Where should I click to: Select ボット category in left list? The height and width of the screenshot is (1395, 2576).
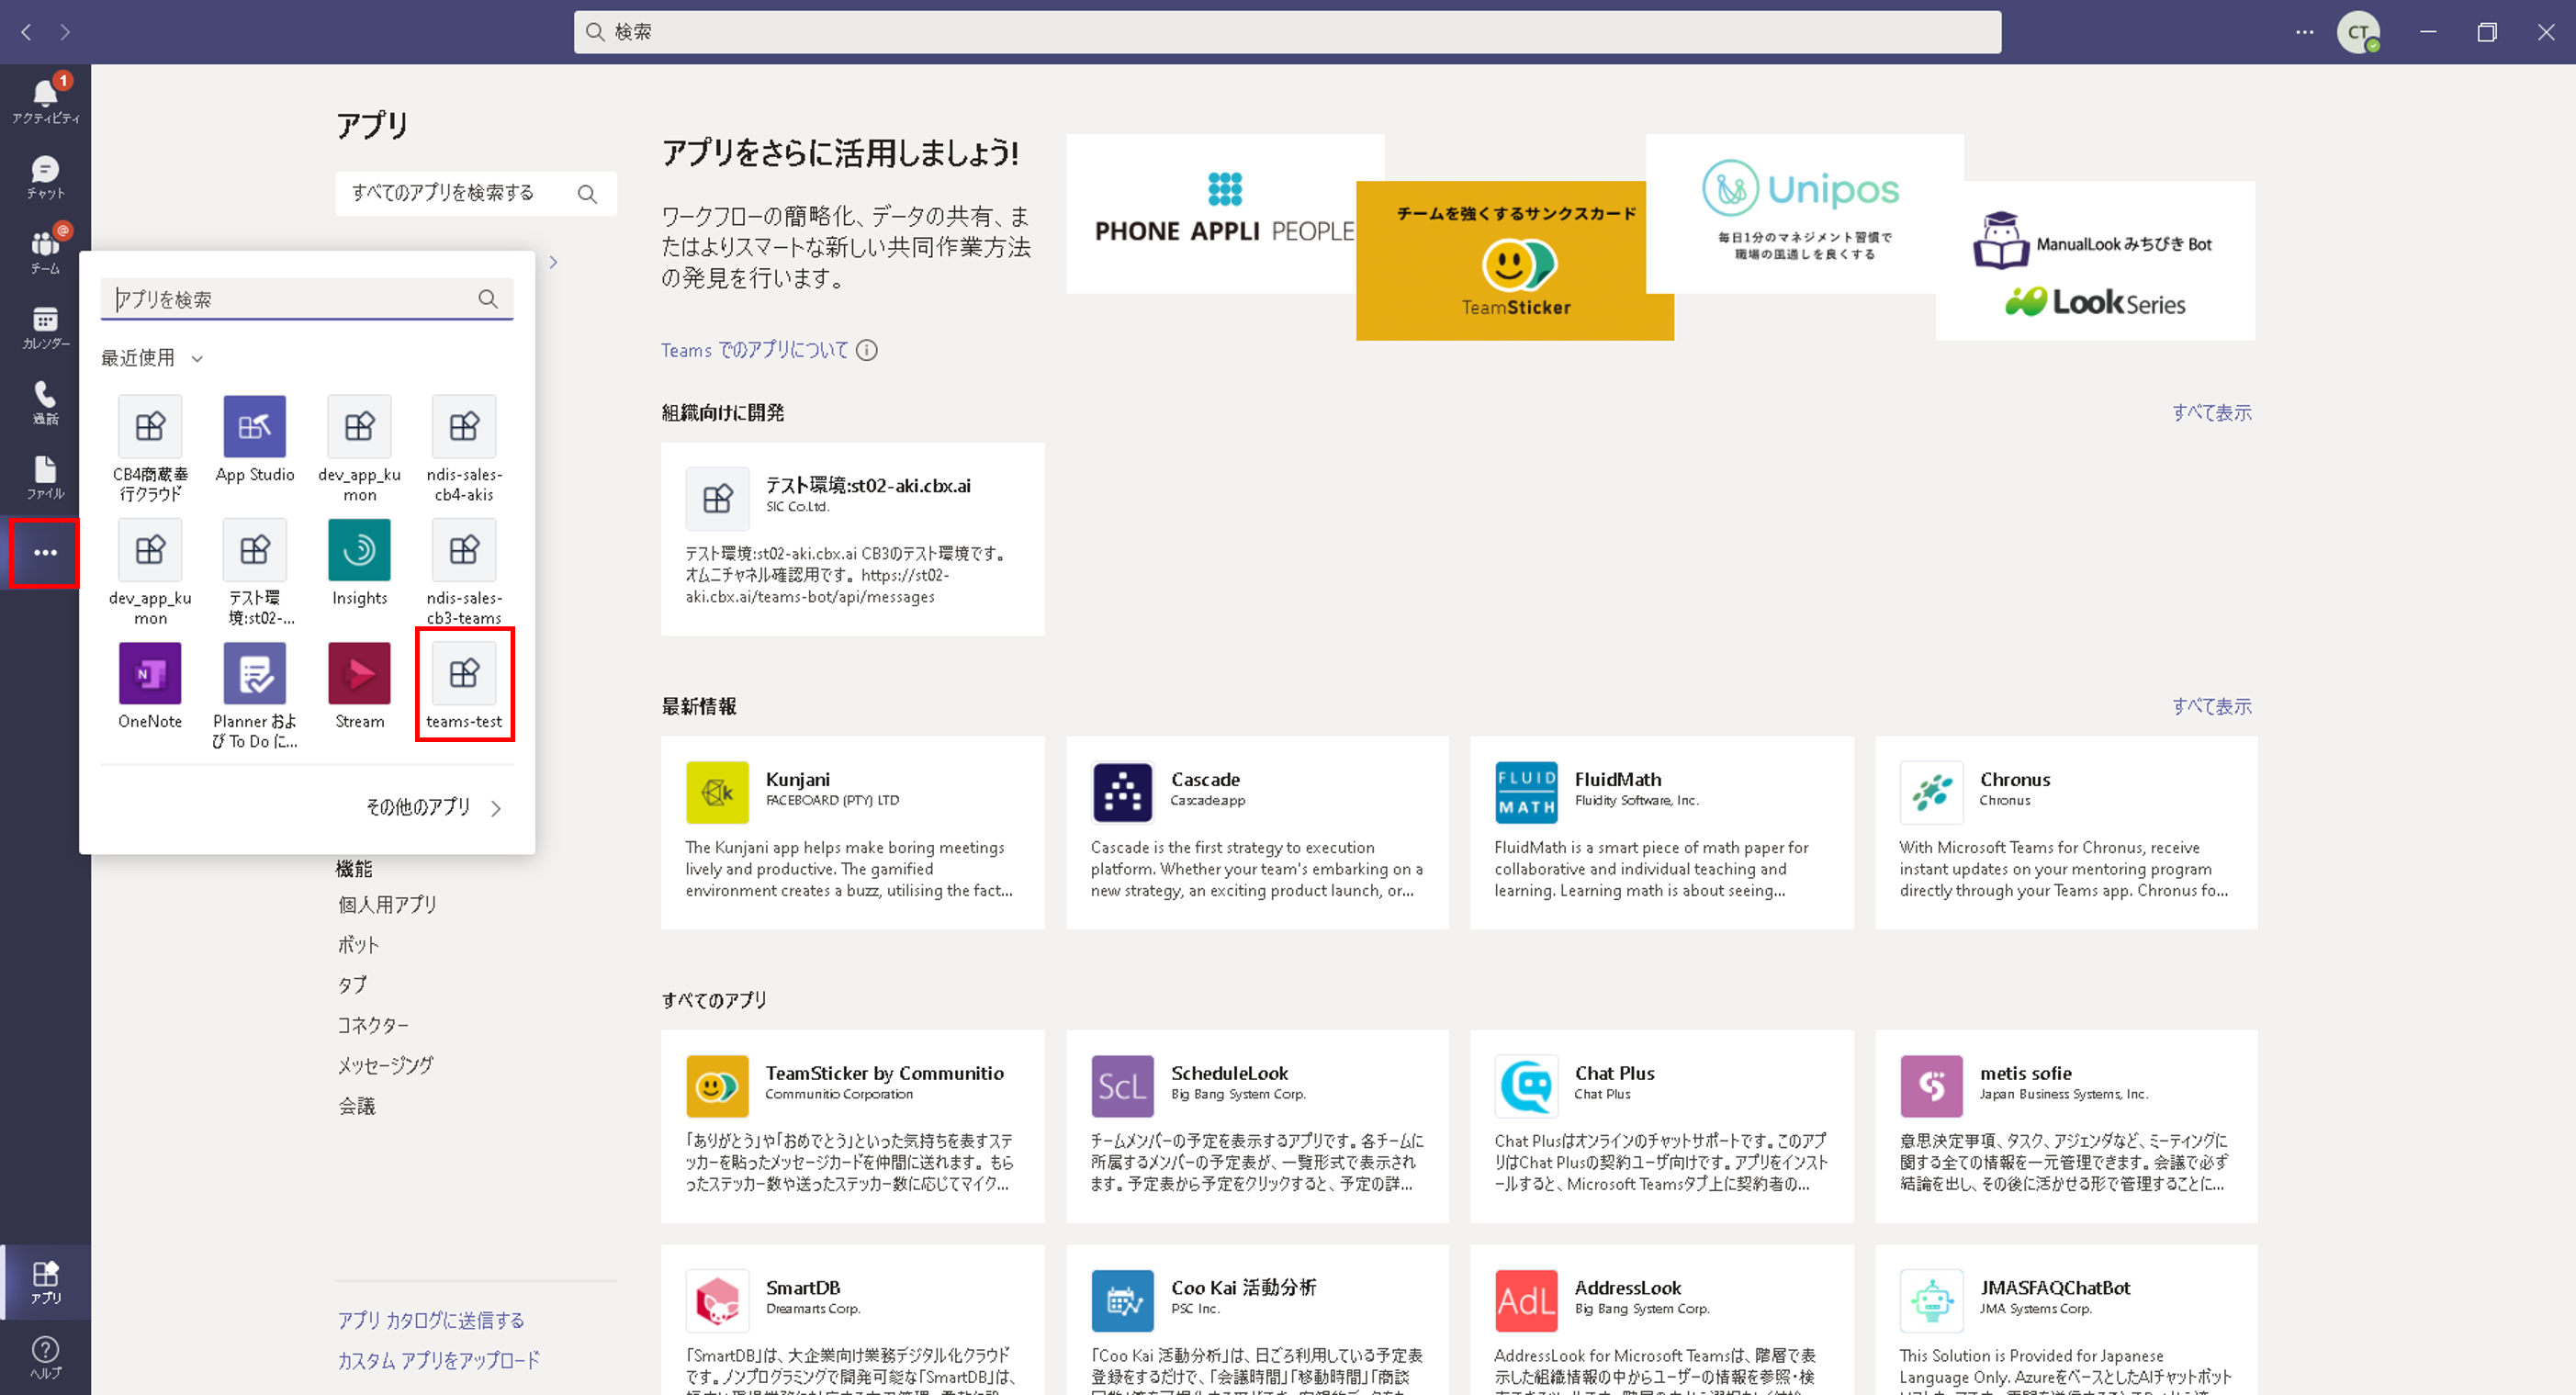tap(358, 944)
